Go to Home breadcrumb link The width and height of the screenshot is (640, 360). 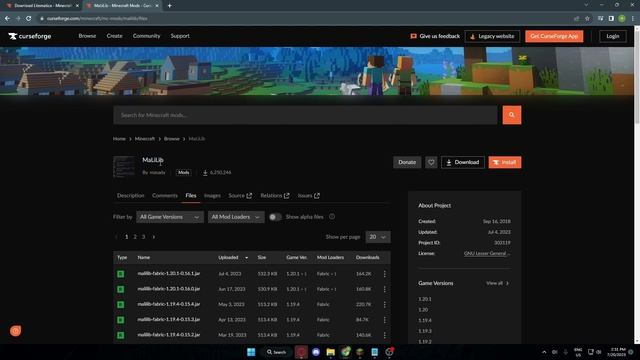(x=119, y=139)
